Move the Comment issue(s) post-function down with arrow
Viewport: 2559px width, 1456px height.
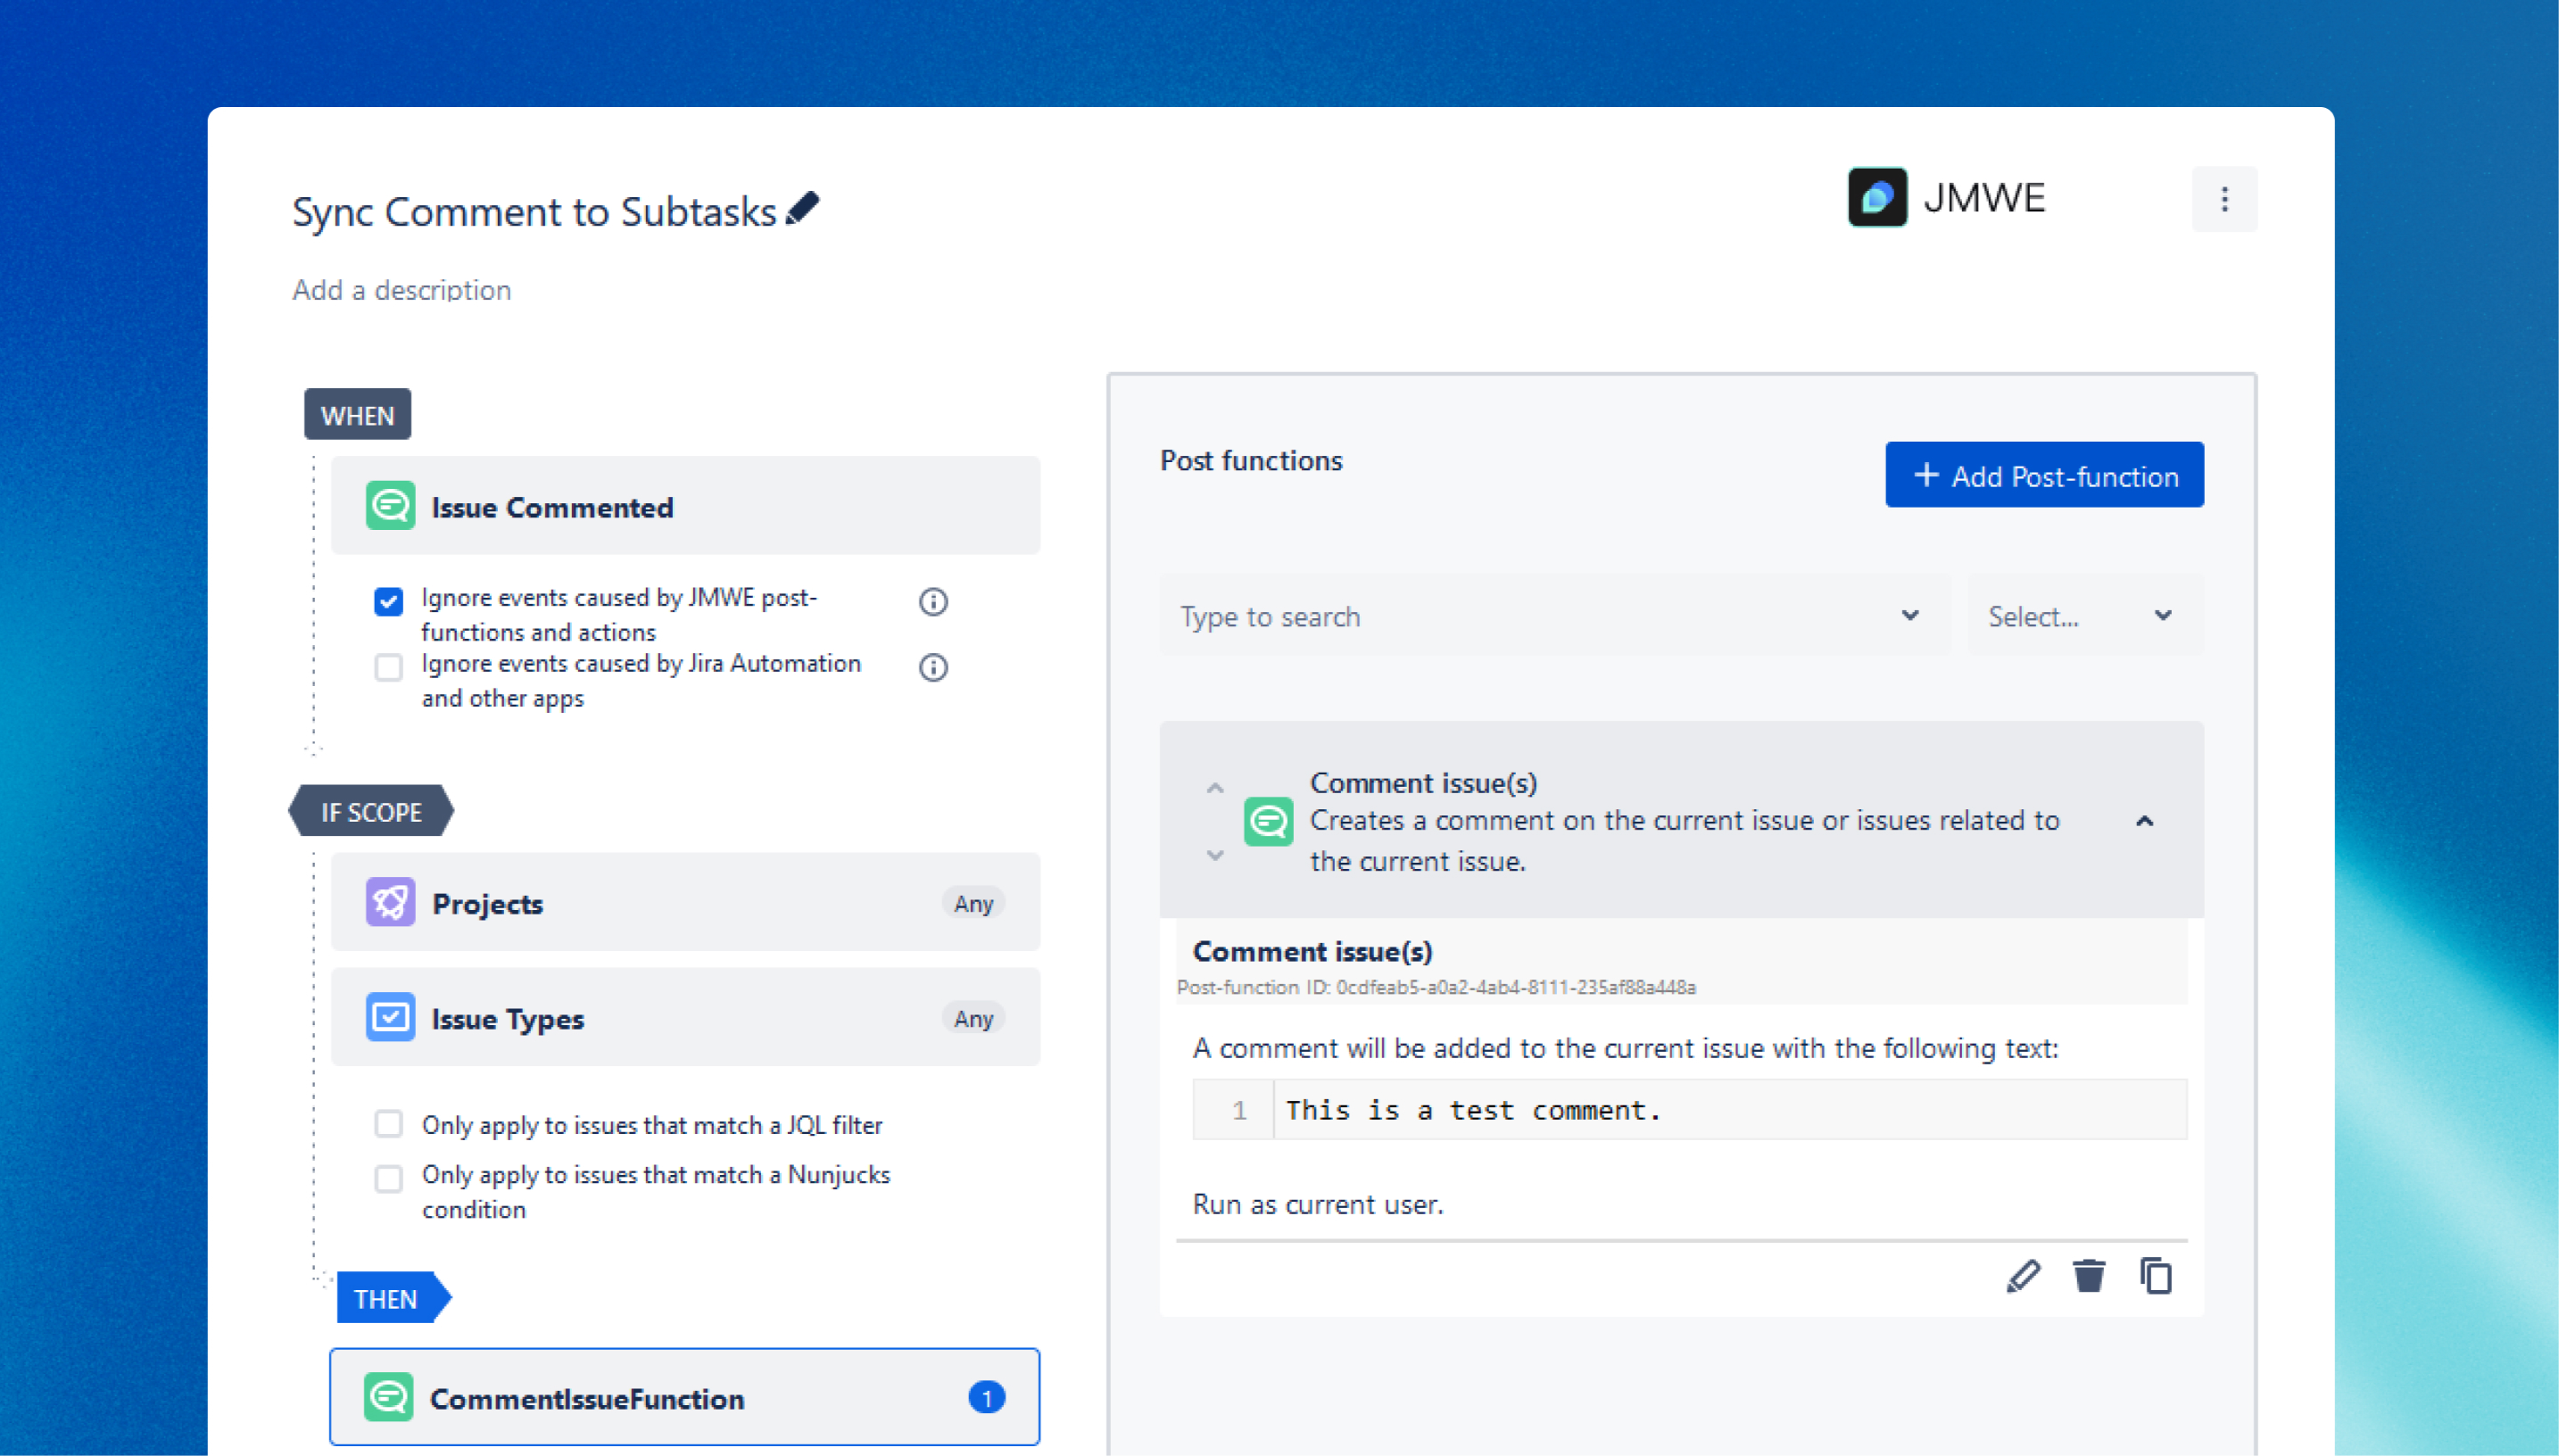tap(1214, 855)
